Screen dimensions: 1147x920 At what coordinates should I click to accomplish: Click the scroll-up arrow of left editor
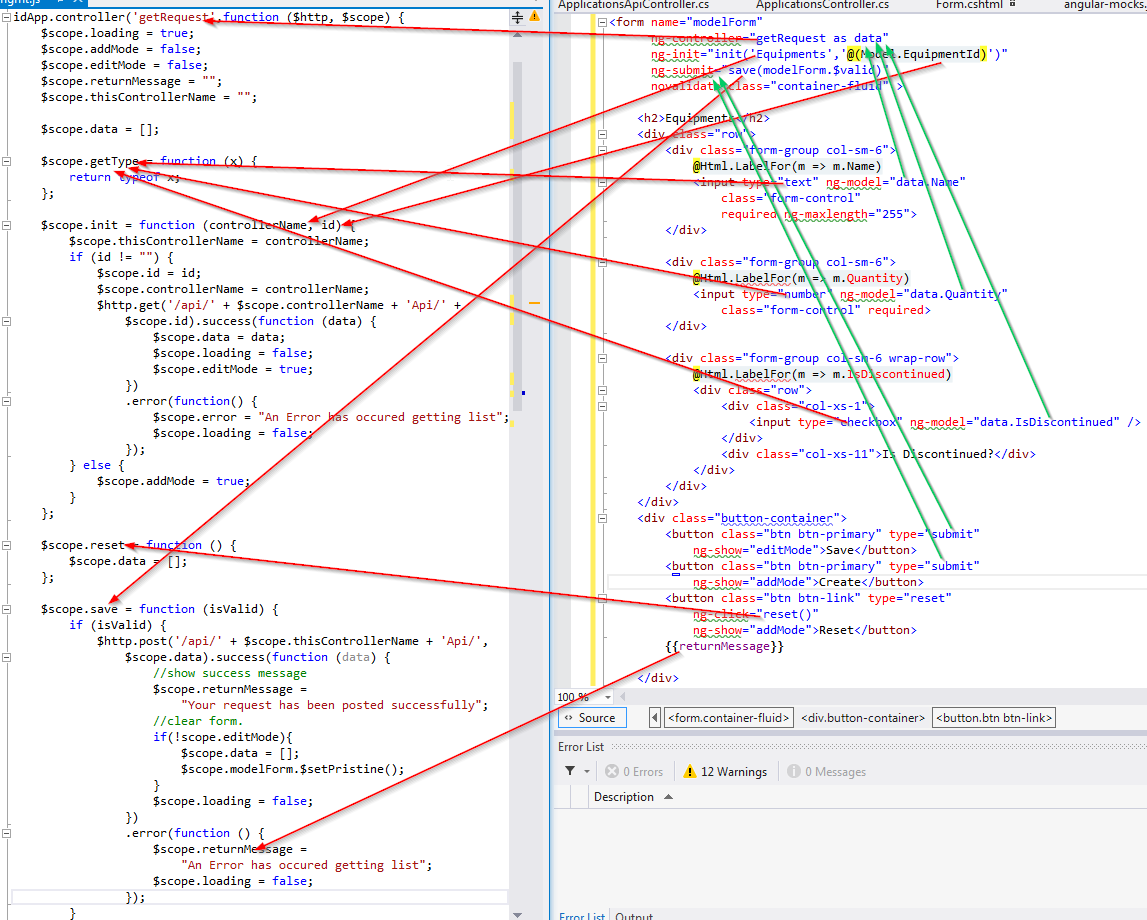[517, 34]
